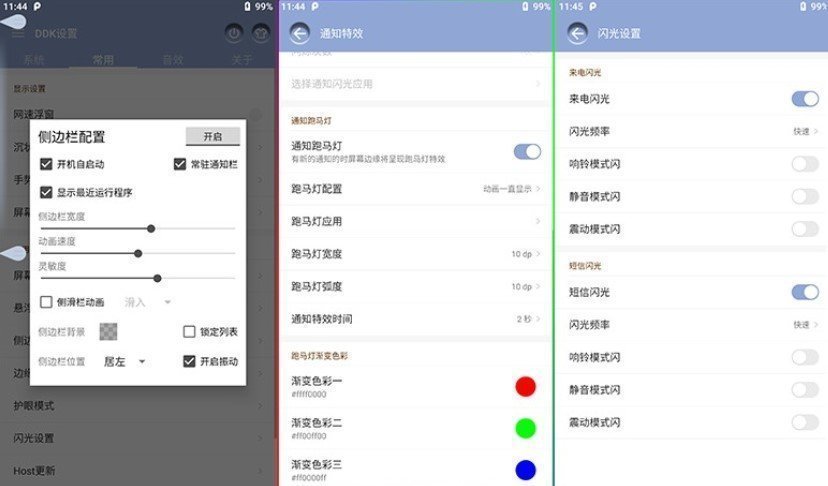Click the 灵敏度 slider handle

point(157,278)
